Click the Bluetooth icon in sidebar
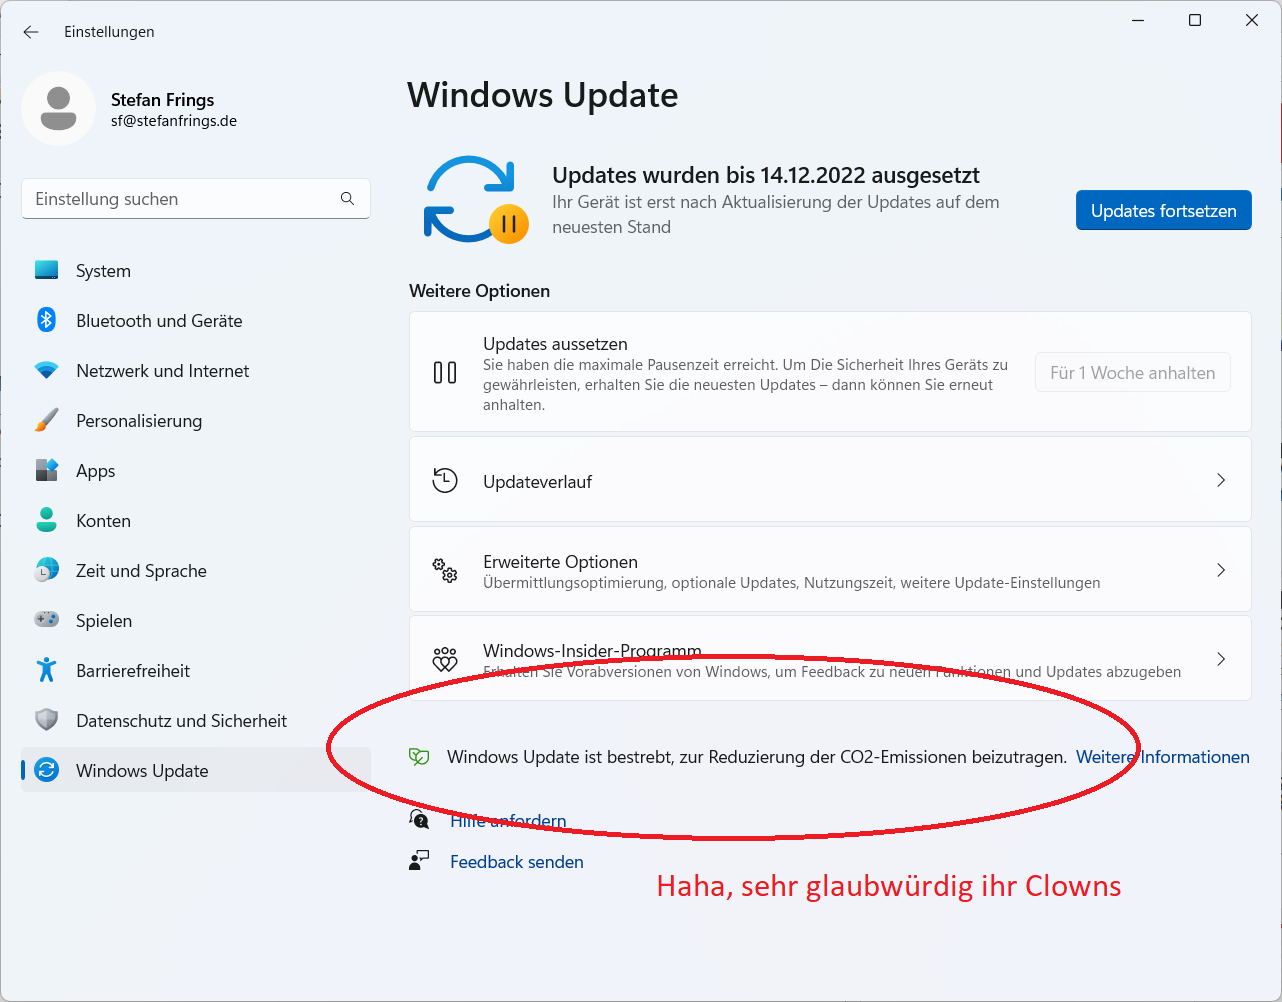The image size is (1282, 1002). (47, 320)
